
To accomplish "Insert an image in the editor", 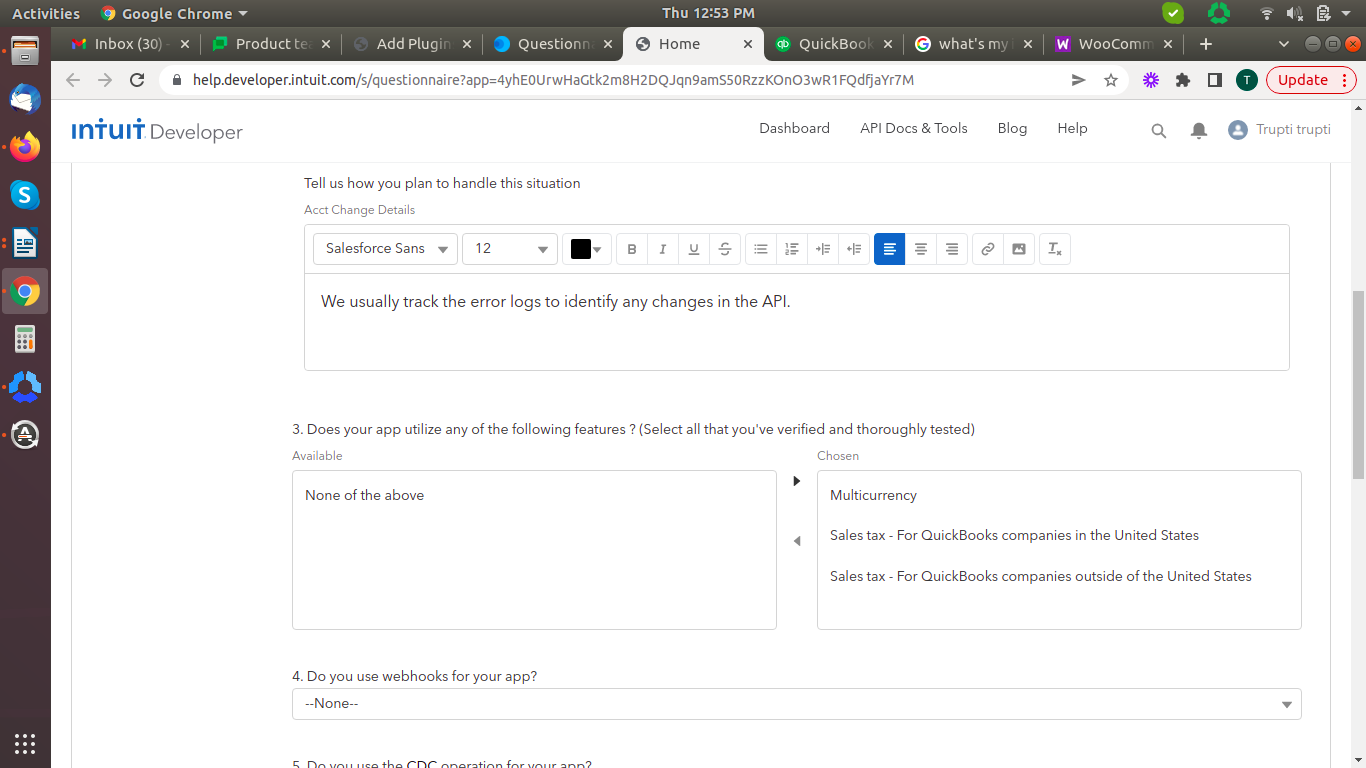I will click(1019, 249).
